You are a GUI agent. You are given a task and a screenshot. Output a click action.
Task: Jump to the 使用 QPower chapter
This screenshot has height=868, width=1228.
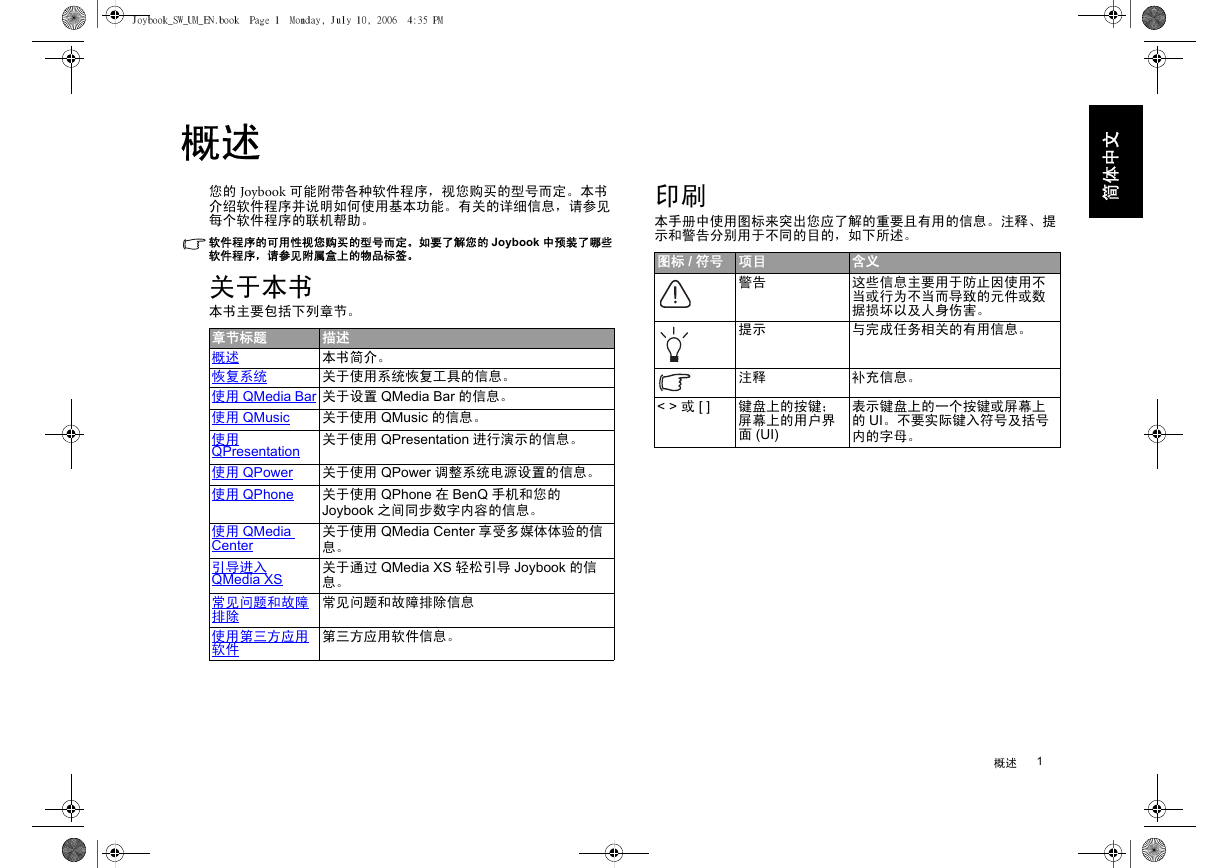click(x=252, y=473)
